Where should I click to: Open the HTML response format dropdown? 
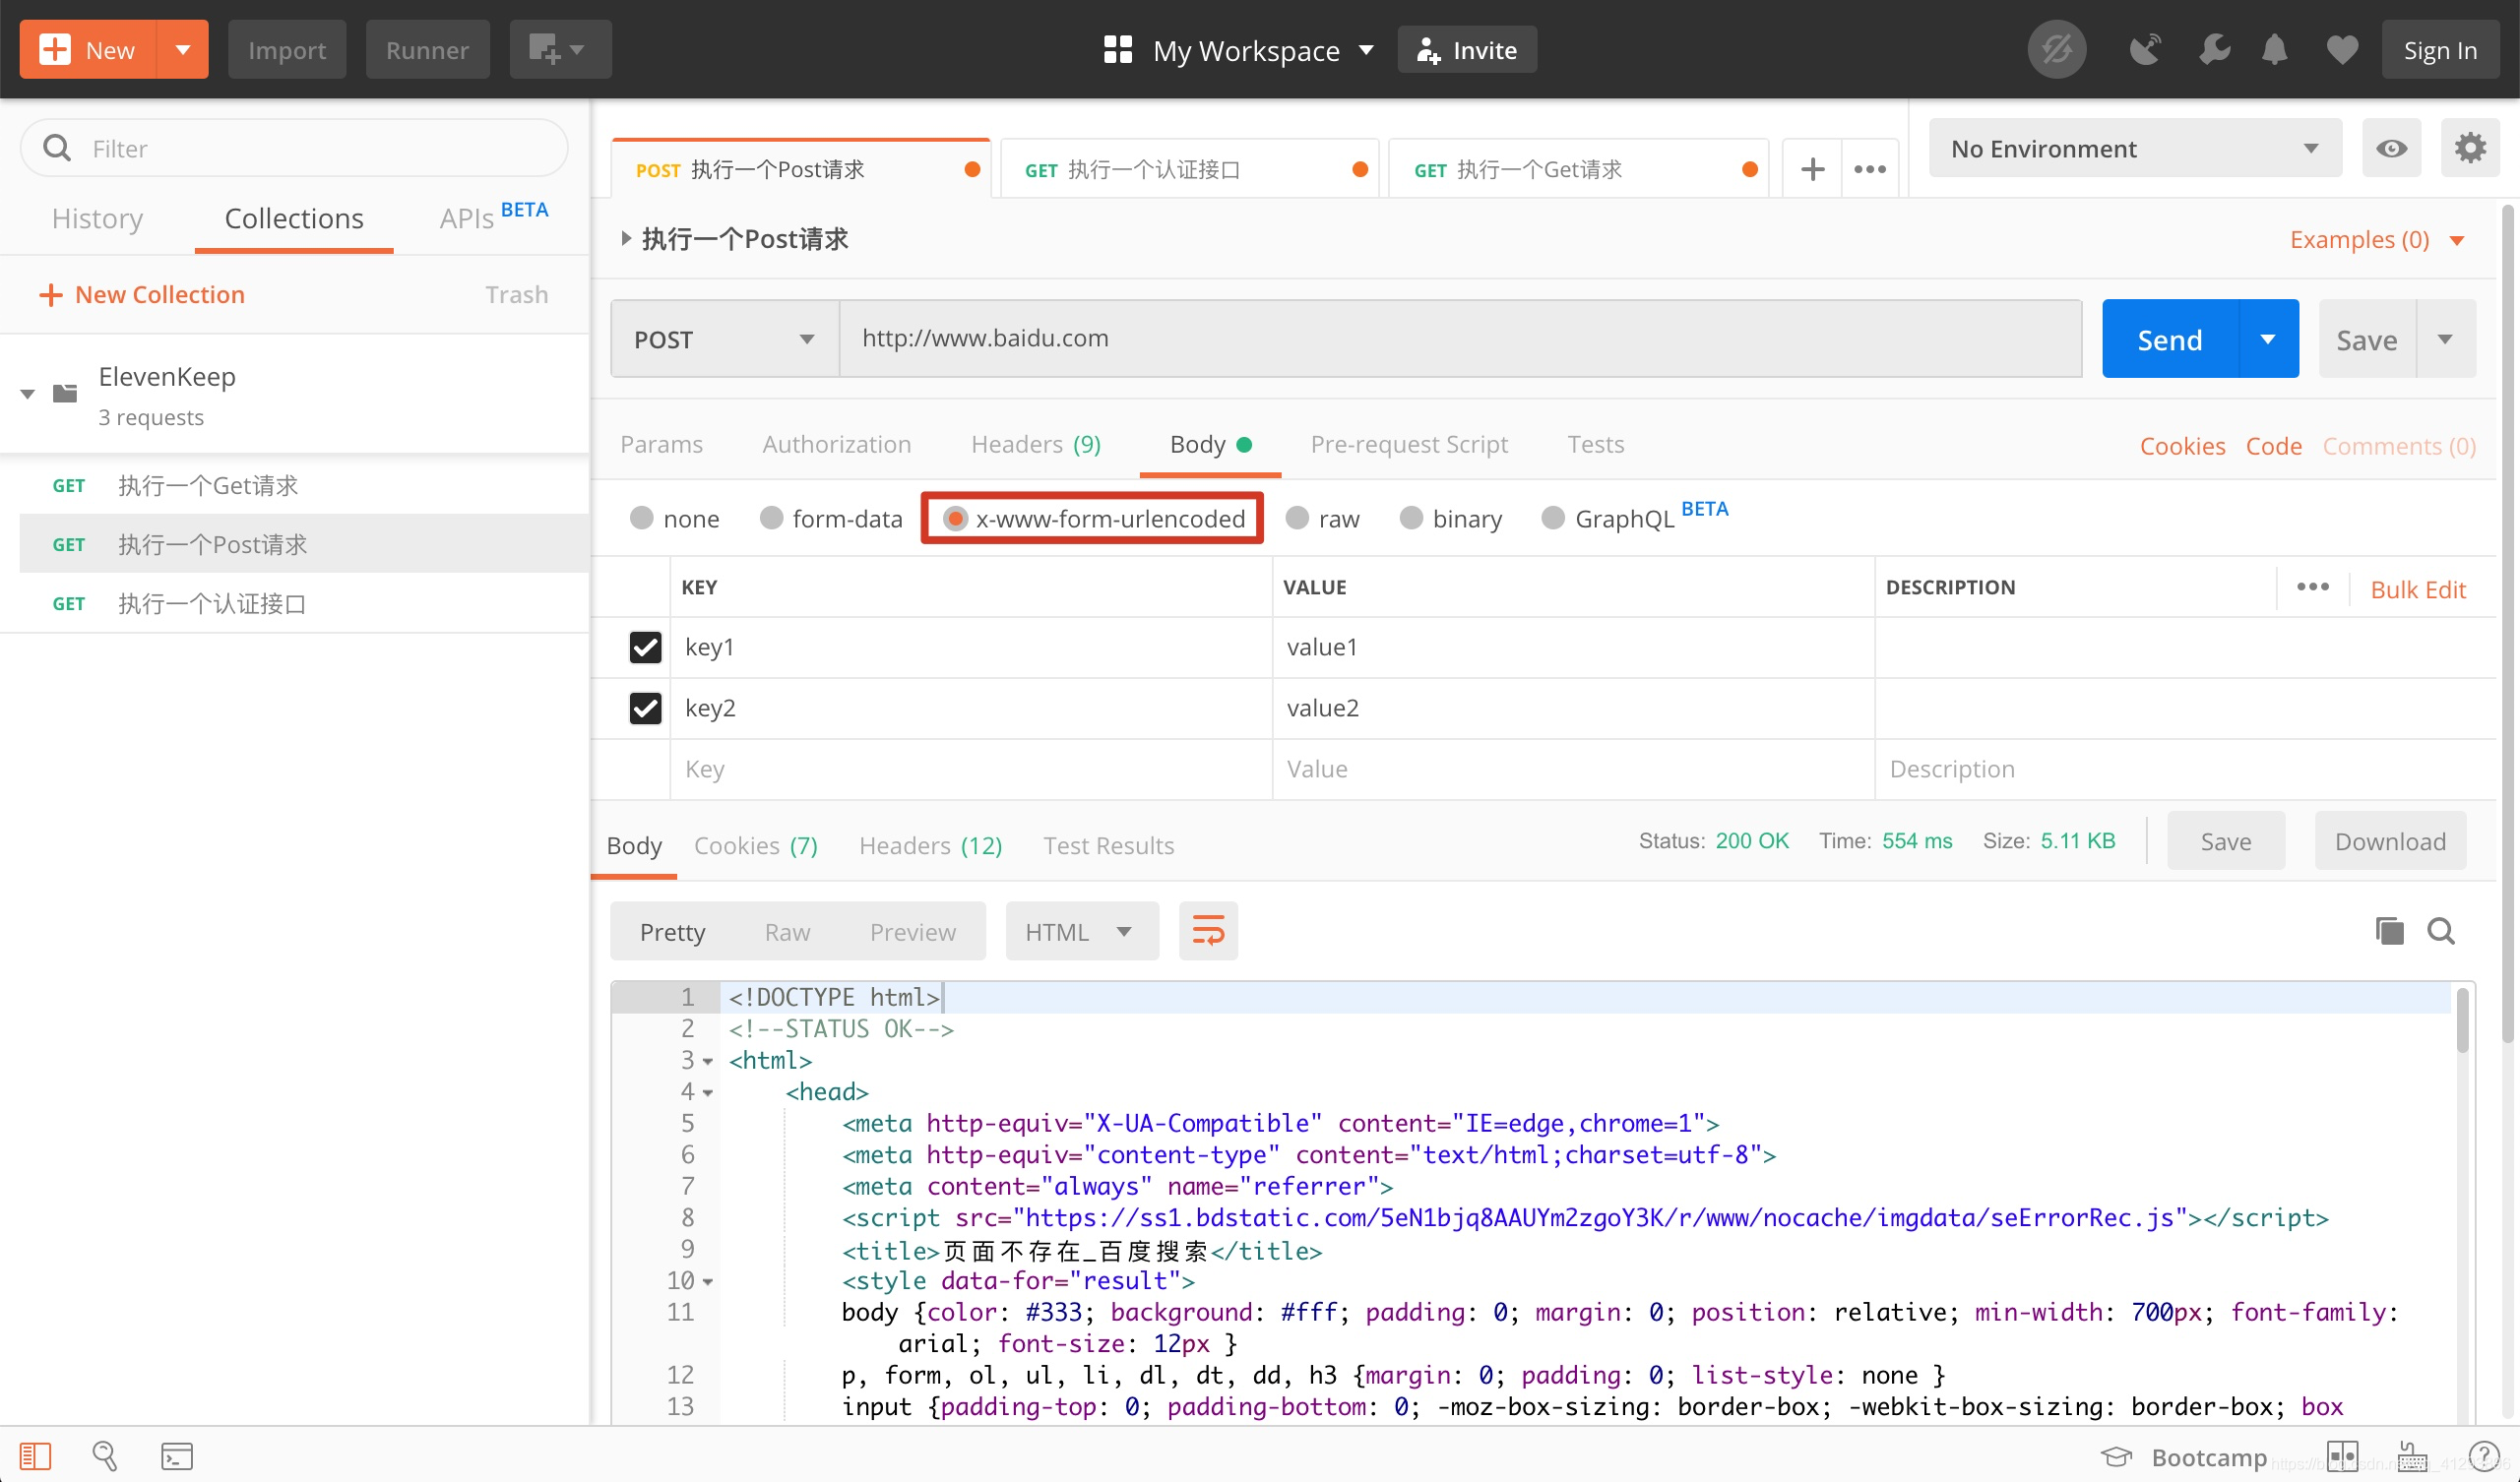[x=1082, y=931]
